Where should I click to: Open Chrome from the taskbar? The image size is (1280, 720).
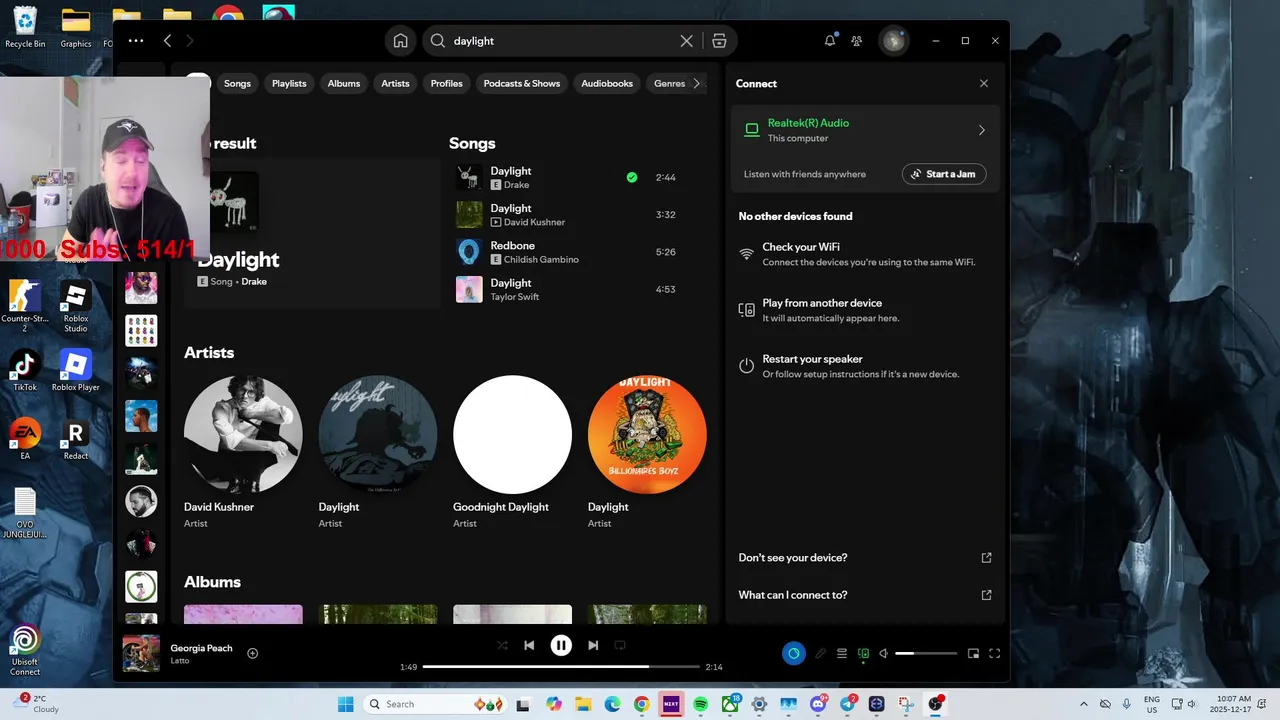point(641,704)
